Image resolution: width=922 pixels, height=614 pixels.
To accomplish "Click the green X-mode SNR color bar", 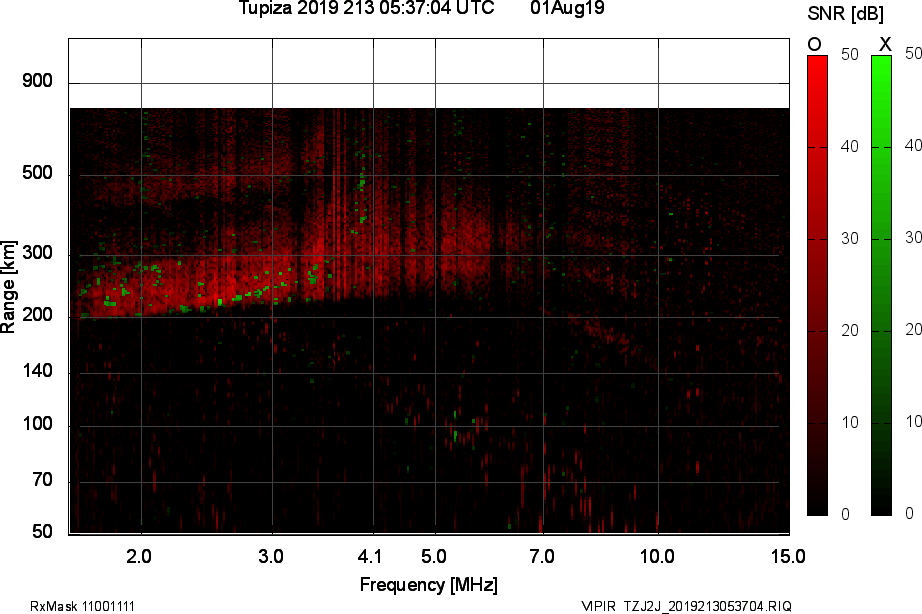I will tap(881, 286).
